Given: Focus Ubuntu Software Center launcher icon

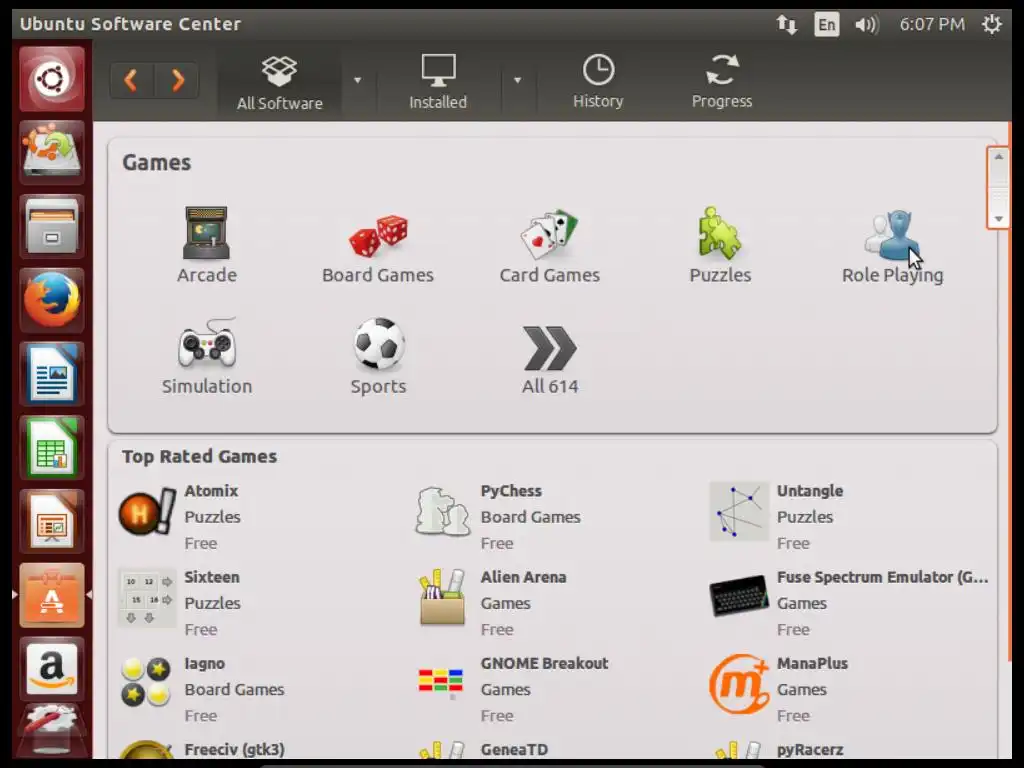Looking at the screenshot, I should (x=52, y=596).
